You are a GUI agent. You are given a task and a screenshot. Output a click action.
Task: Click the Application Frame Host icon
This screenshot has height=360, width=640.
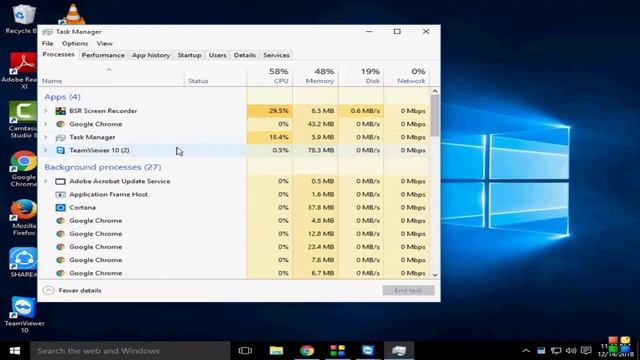[60, 194]
